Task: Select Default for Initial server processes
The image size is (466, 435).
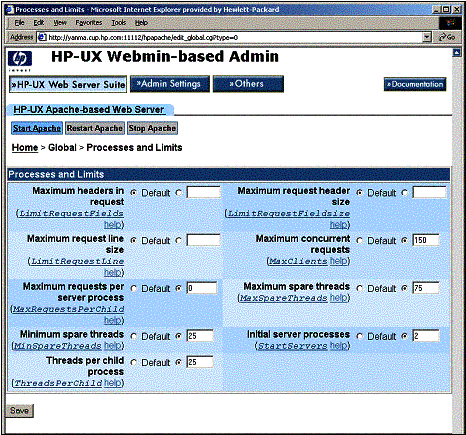Action: (360, 336)
